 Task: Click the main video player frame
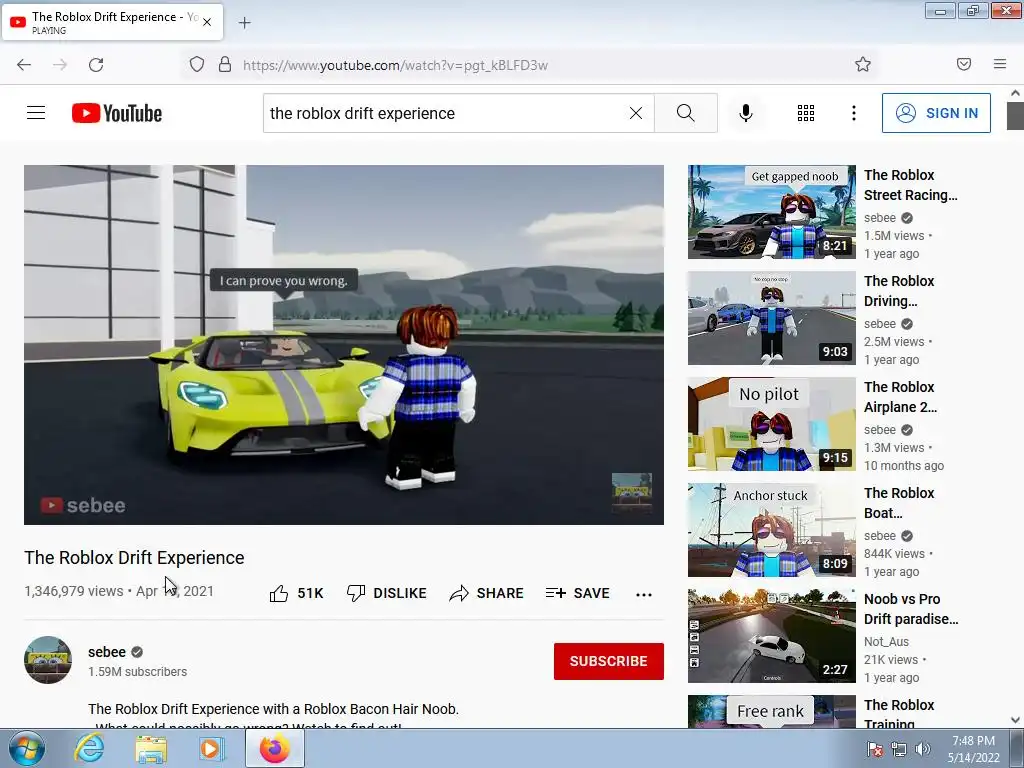(344, 345)
